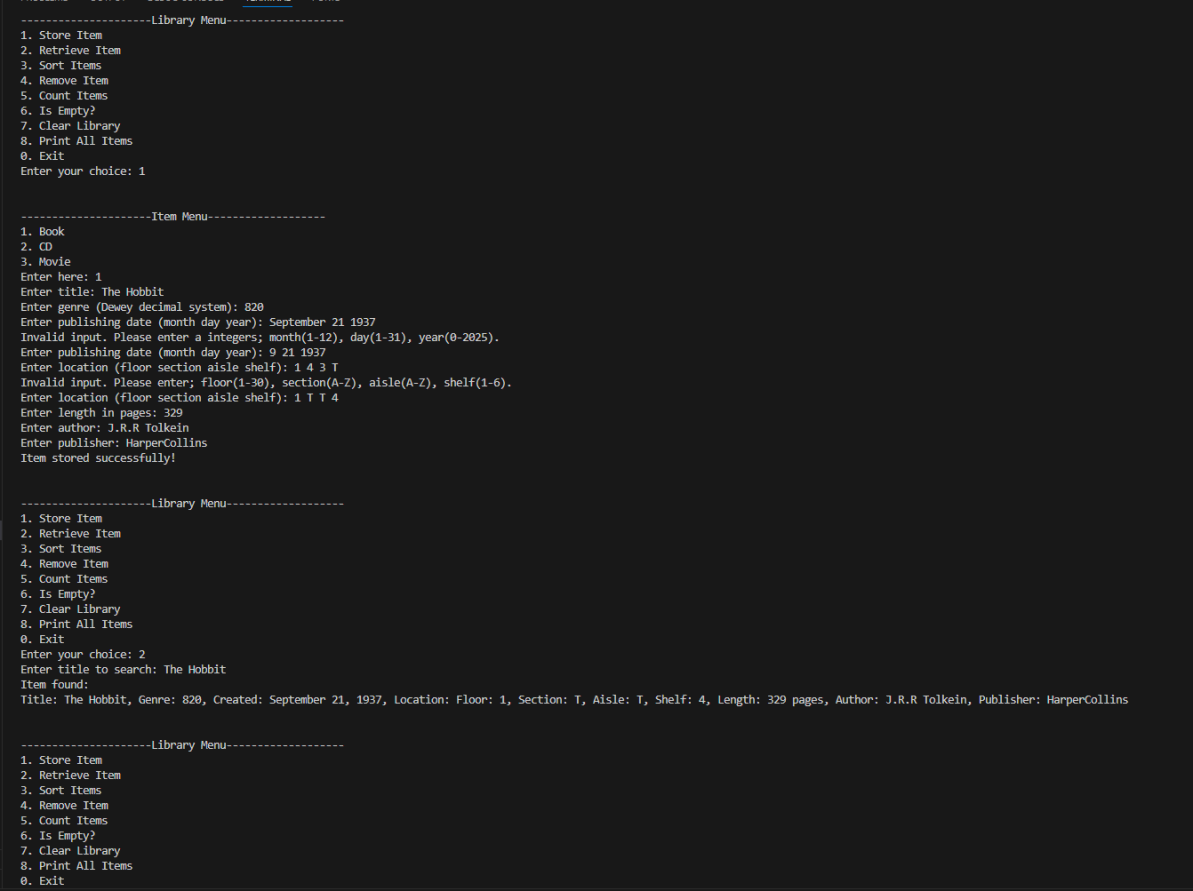The width and height of the screenshot is (1193, 891).
Task: Click the "September 21 1937" date entry line
Action: point(198,322)
